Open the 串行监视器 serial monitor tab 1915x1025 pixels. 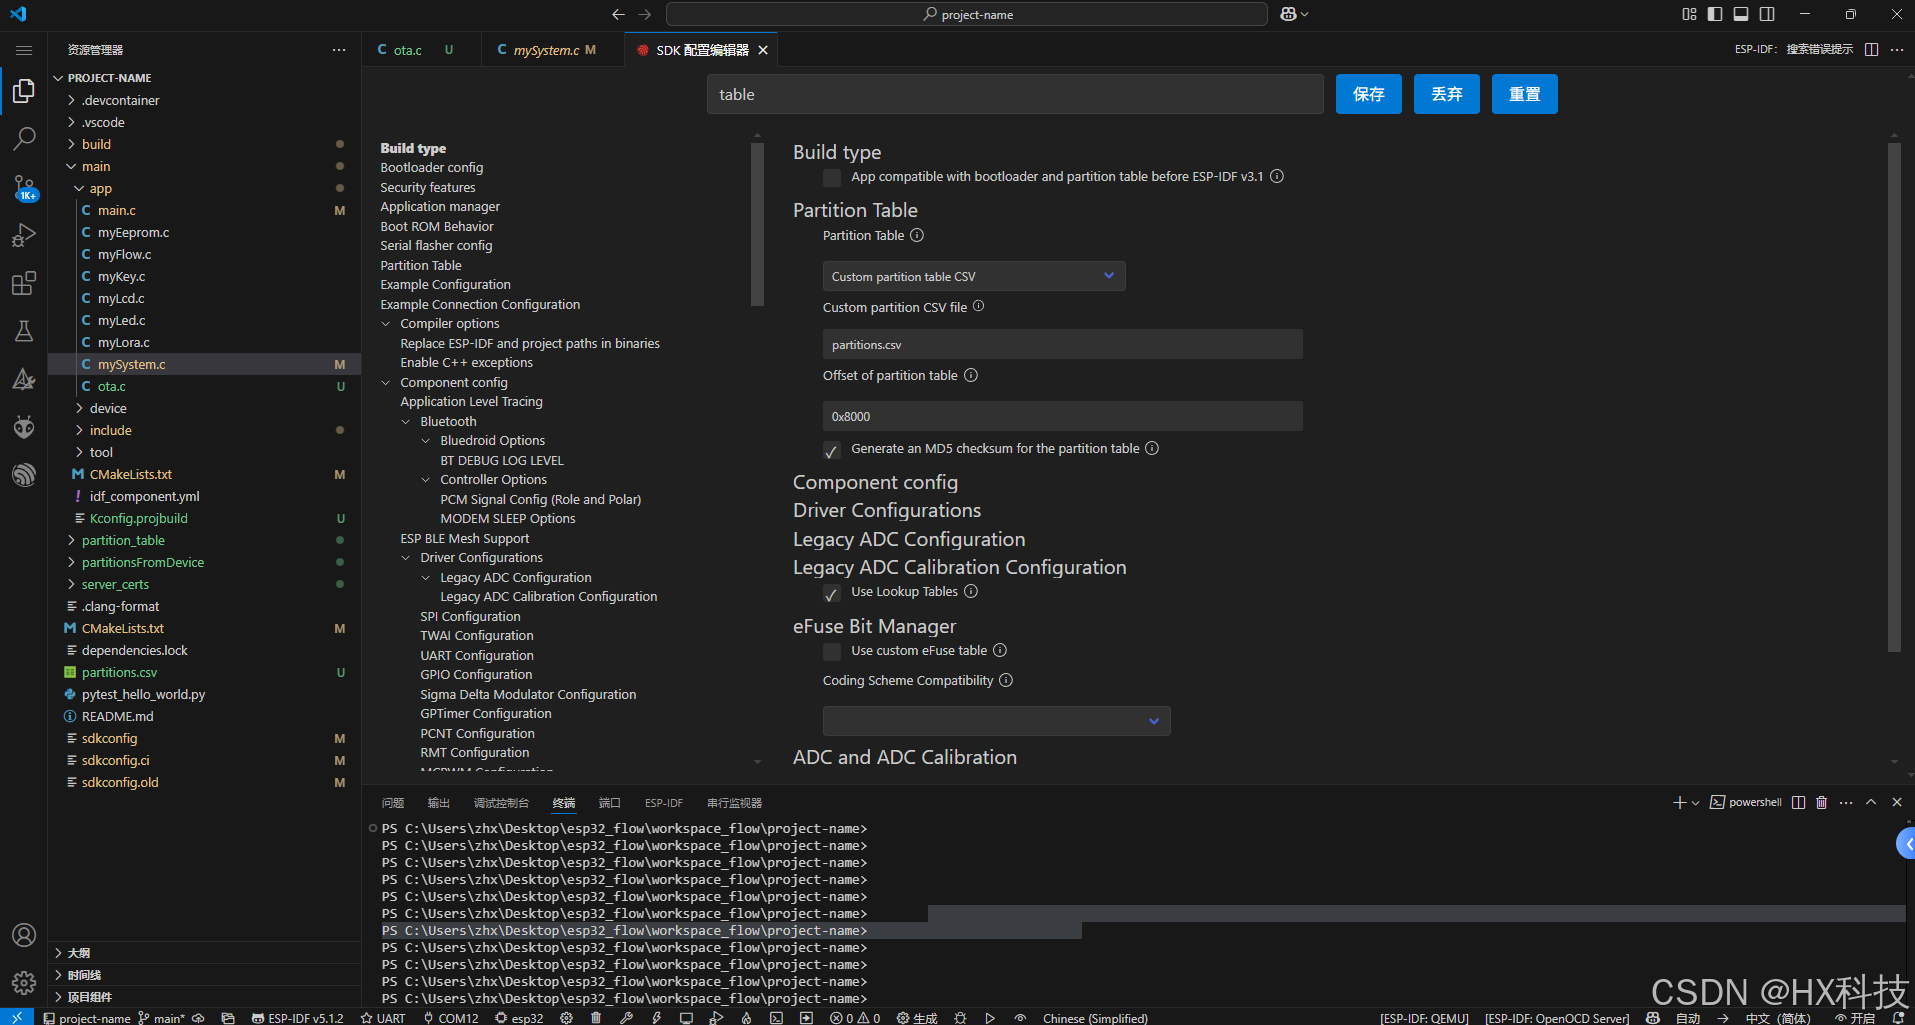coord(734,803)
